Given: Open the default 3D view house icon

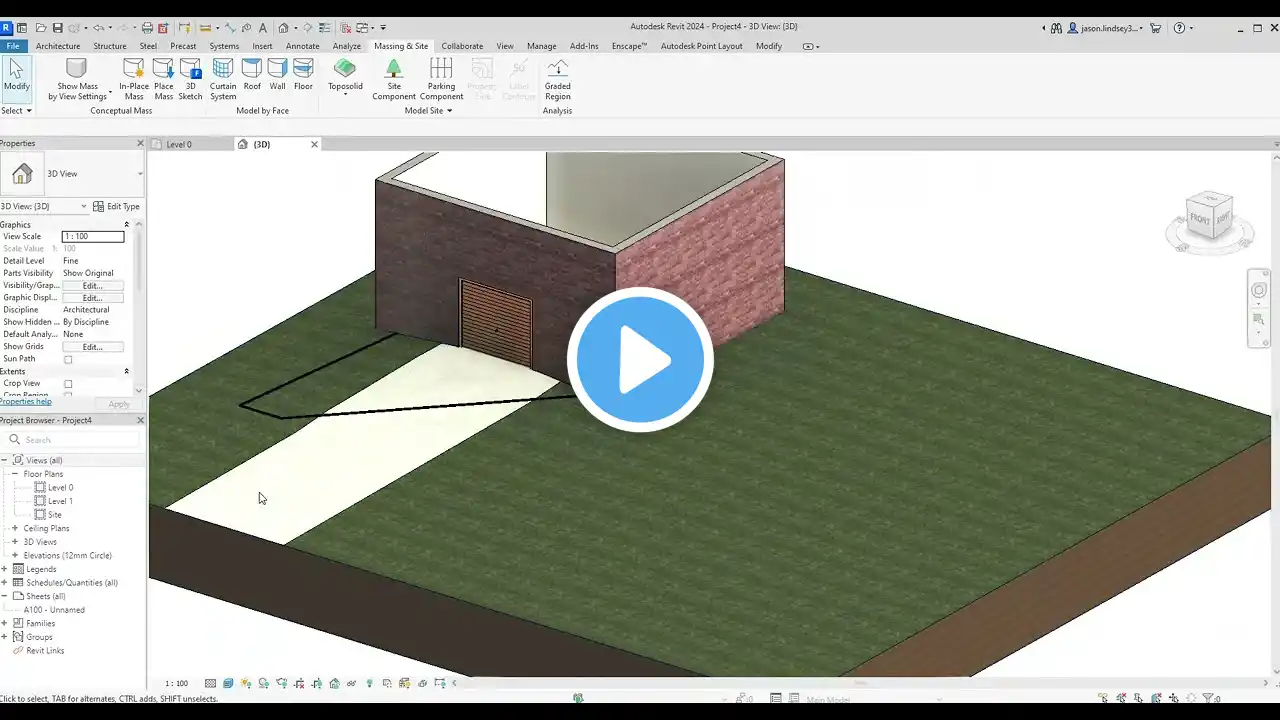Looking at the screenshot, I should (x=283, y=28).
